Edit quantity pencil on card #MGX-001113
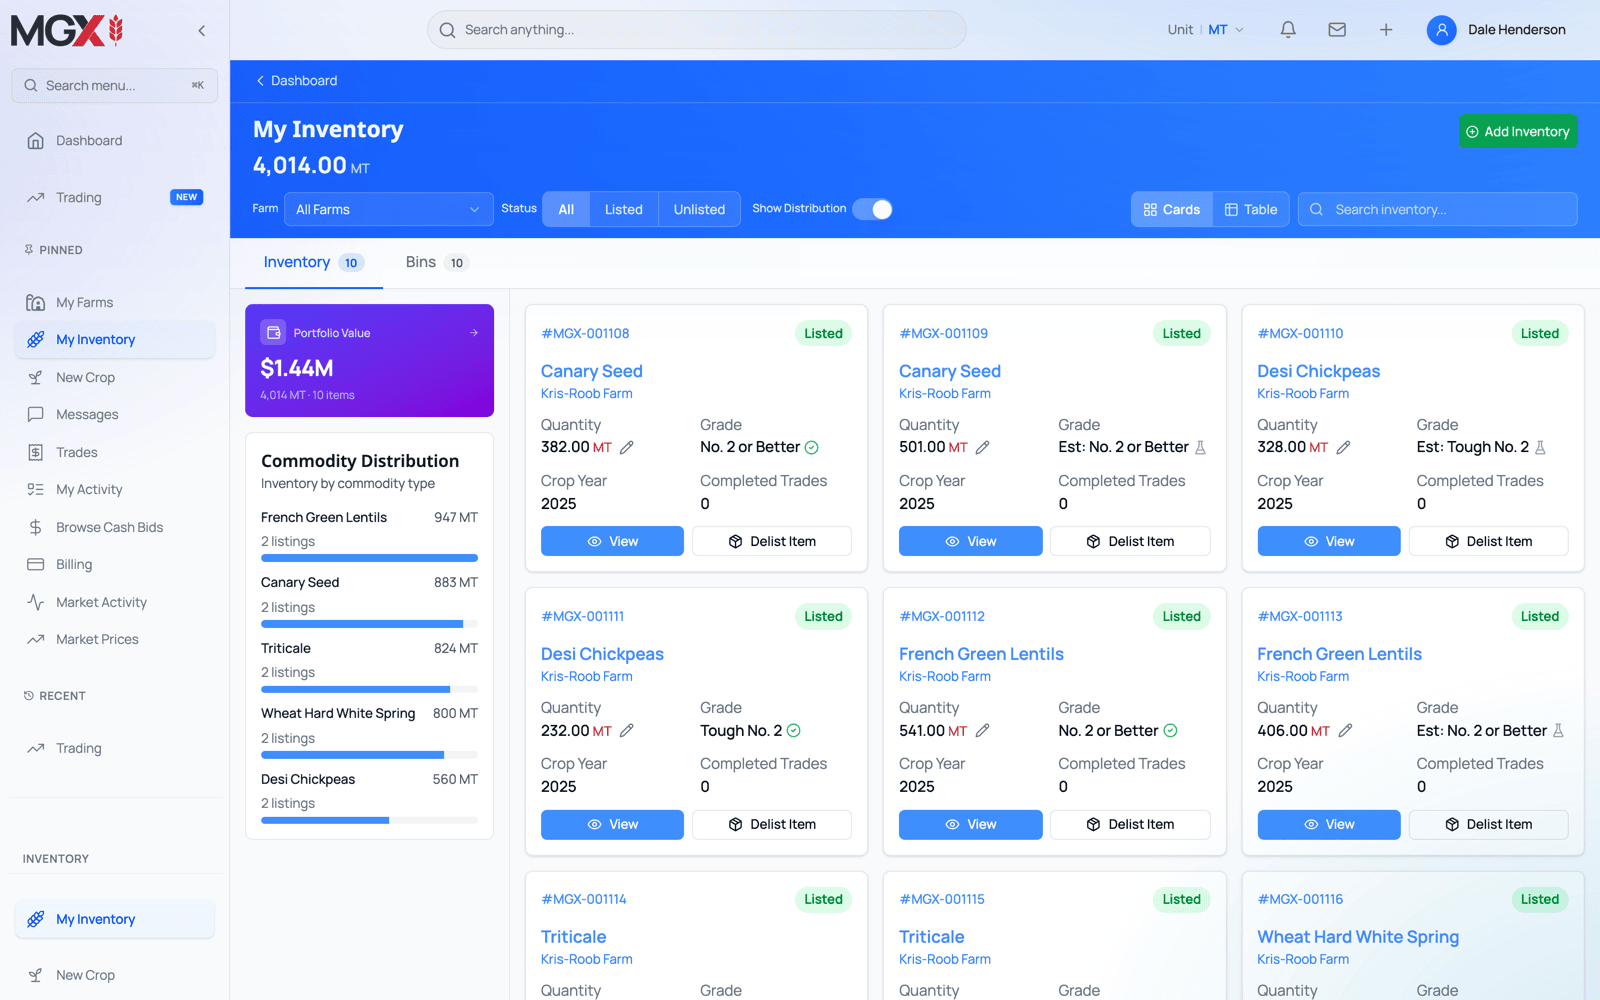The width and height of the screenshot is (1600, 1000). coord(1345,730)
